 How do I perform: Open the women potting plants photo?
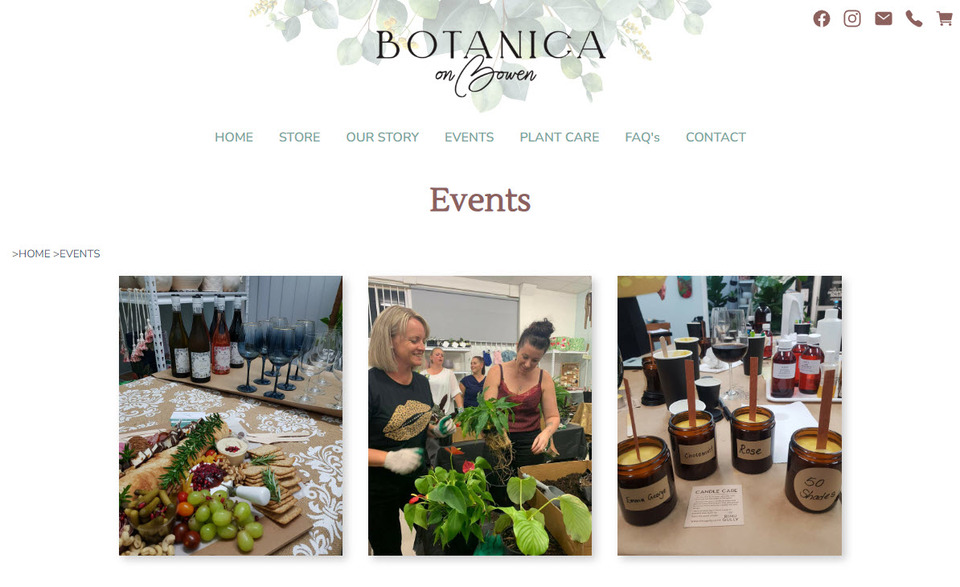[x=480, y=416]
